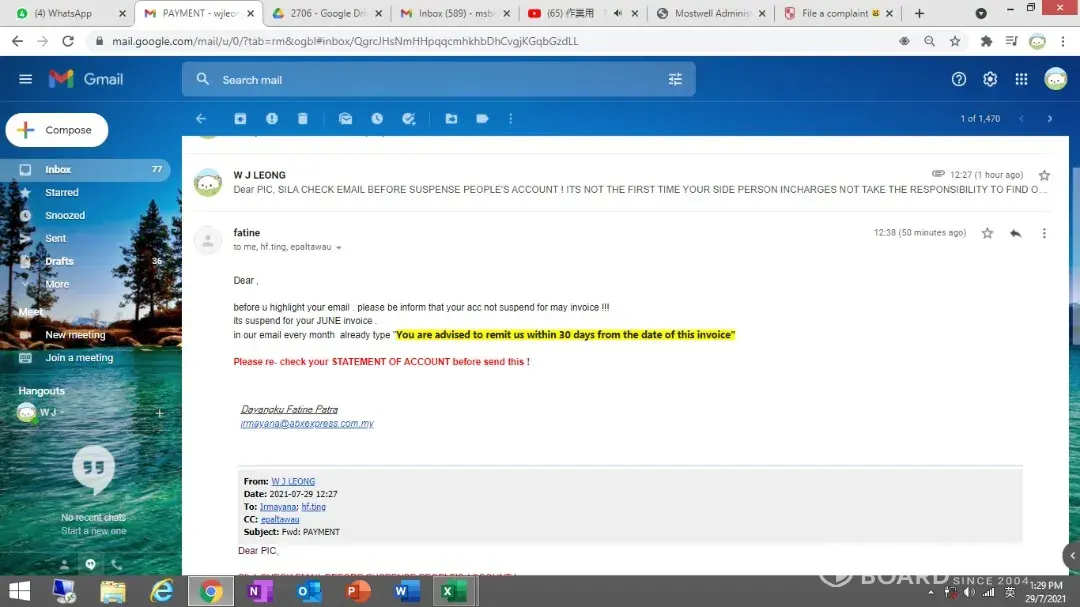Viewport: 1080px width, 607px height.
Task: Show hidden system tray icons arrow
Action: point(931,593)
